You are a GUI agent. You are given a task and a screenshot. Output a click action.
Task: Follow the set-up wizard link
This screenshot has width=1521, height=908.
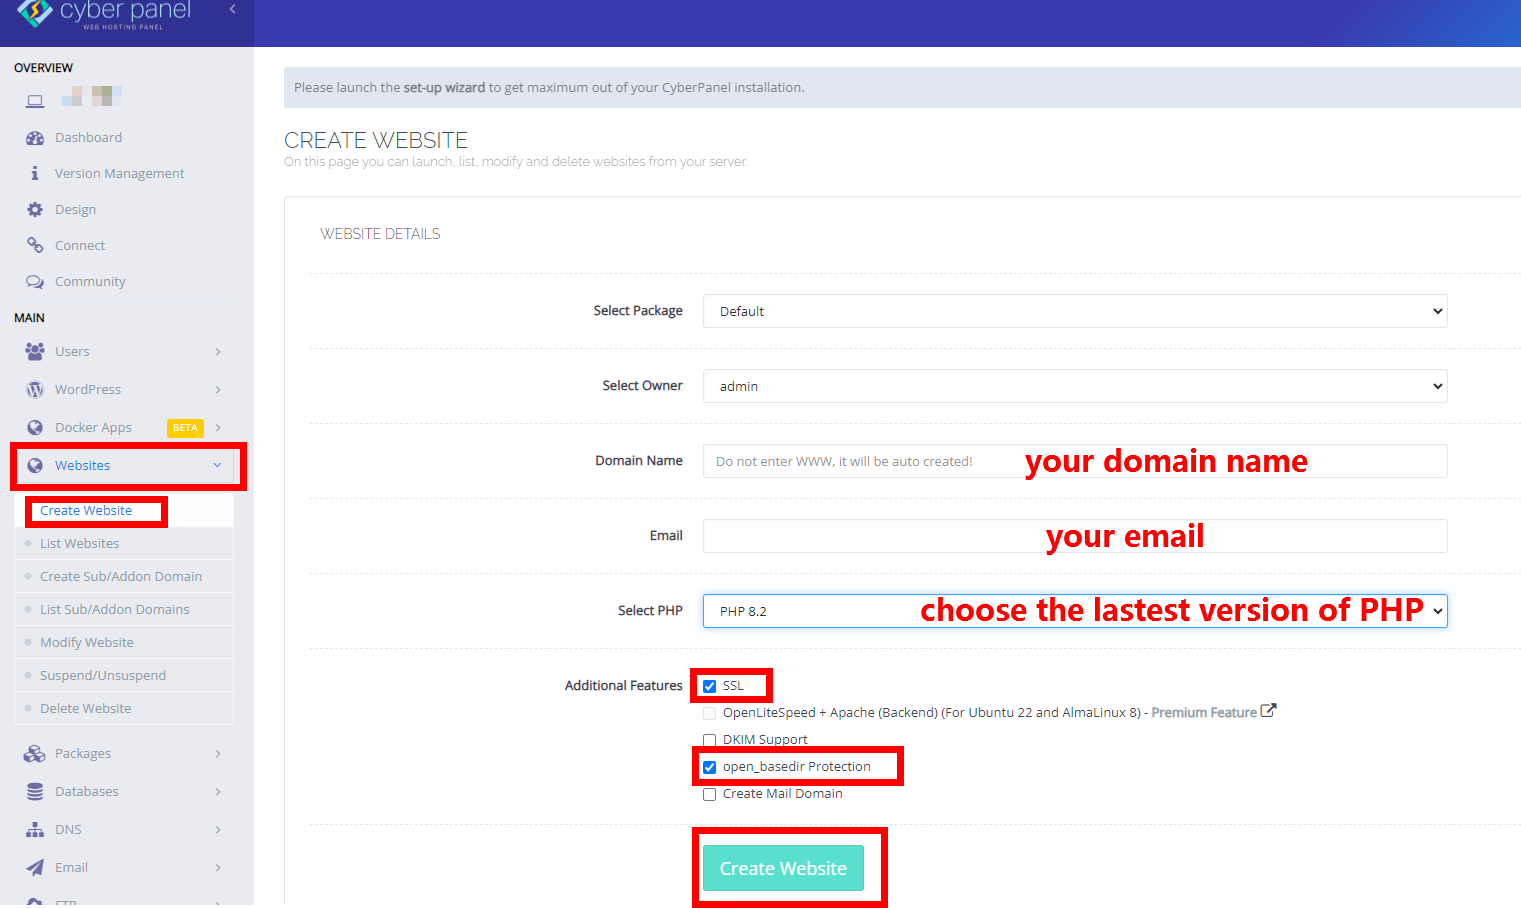(x=444, y=88)
